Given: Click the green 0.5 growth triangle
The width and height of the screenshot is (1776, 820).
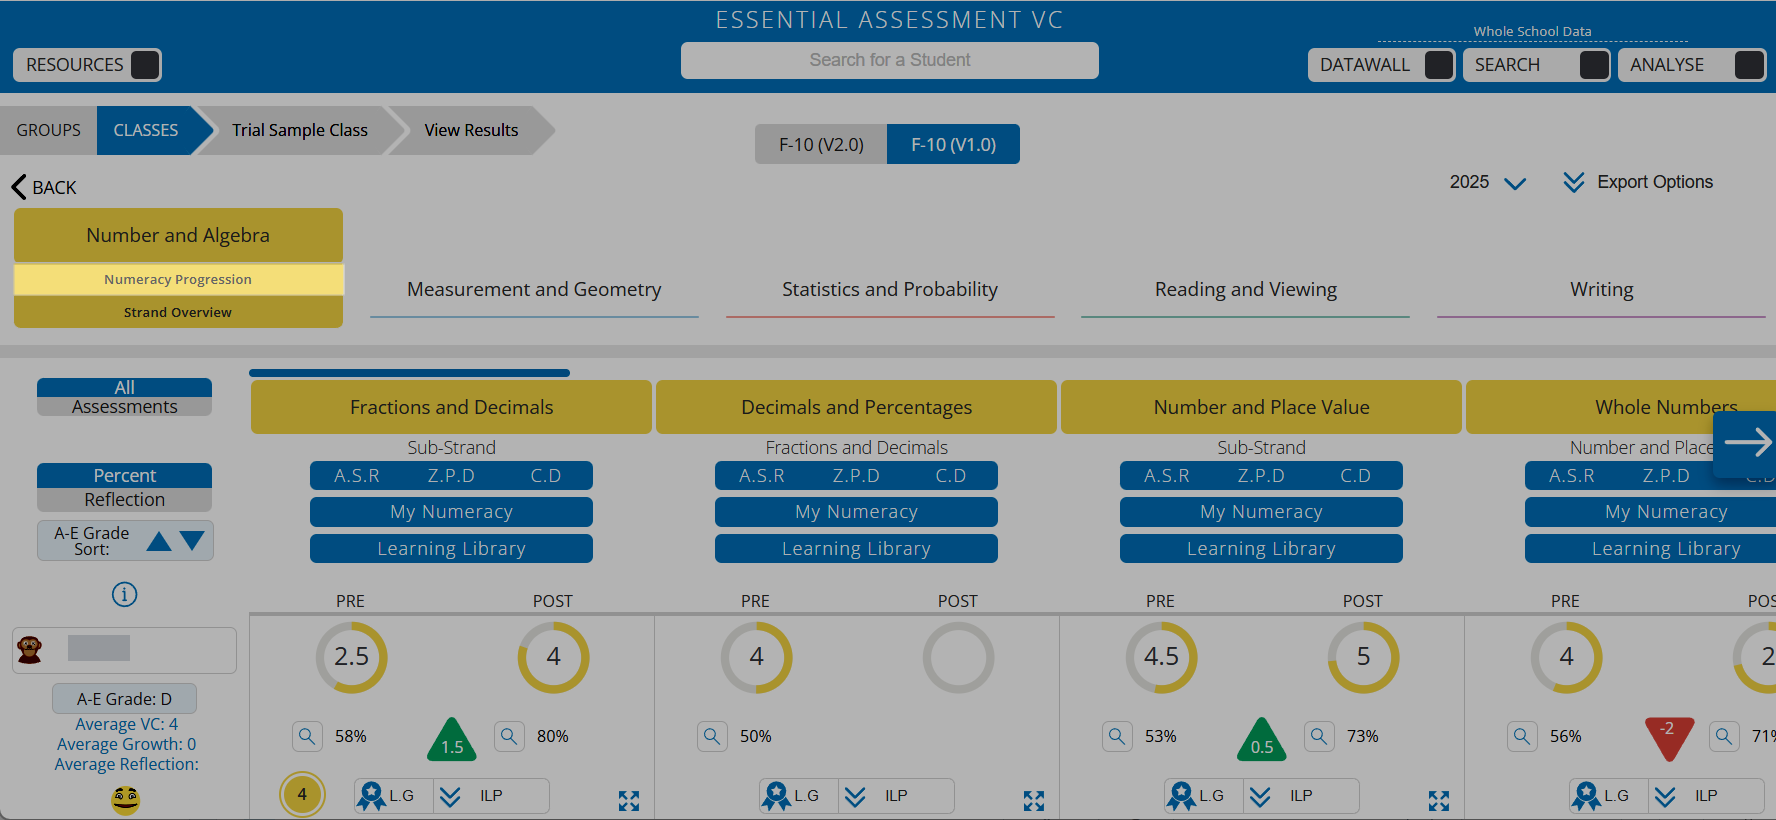Looking at the screenshot, I should [x=1262, y=741].
